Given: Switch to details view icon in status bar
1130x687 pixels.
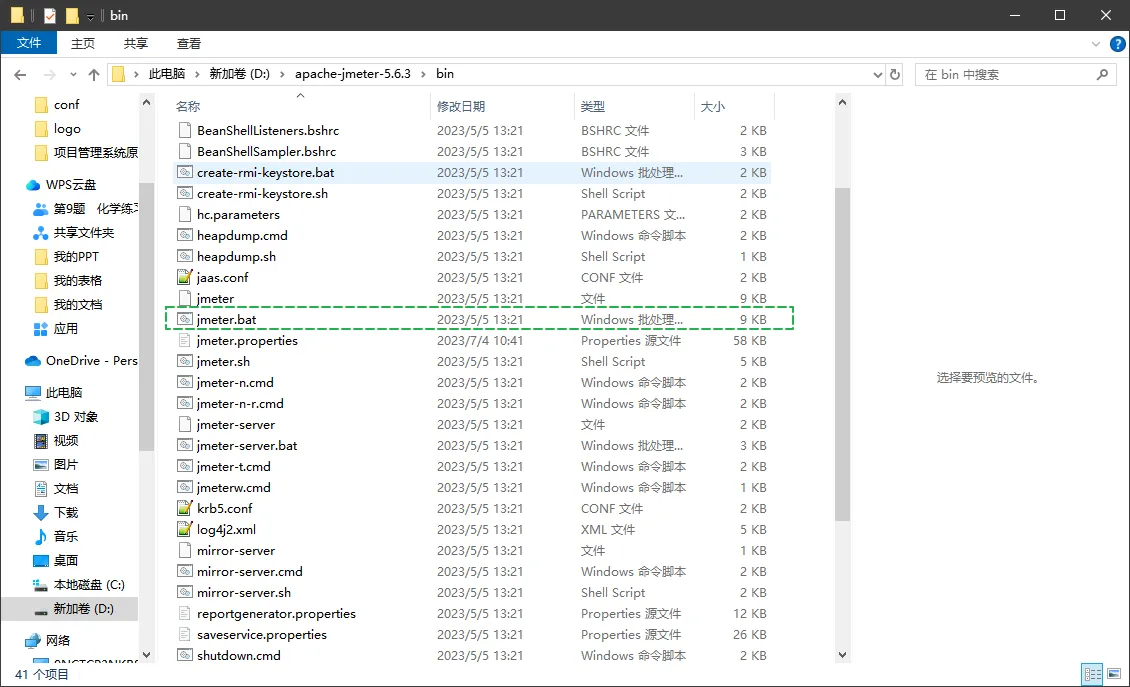Looking at the screenshot, I should pos(1093,674).
